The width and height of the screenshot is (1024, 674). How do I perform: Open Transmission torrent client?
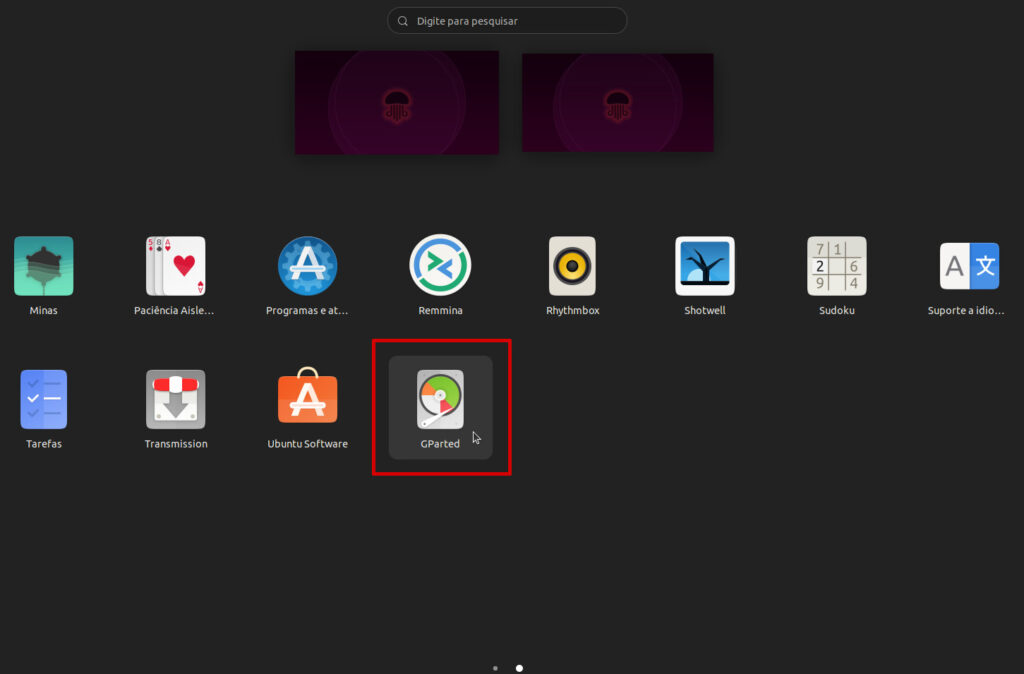176,399
